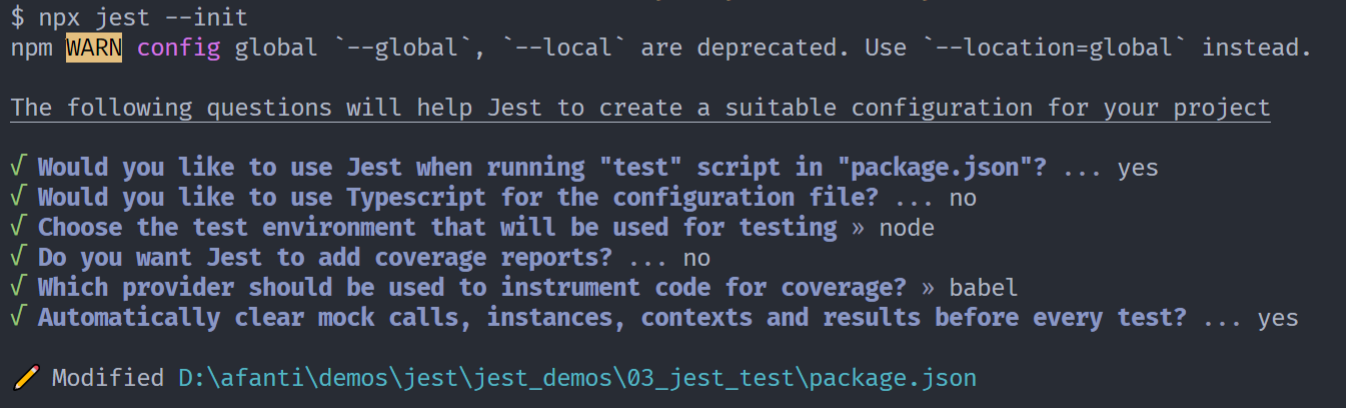The height and width of the screenshot is (408, 1346).
Task: Click the 'yes' answer after the clear mock question
Action: pyautogui.click(x=1278, y=319)
